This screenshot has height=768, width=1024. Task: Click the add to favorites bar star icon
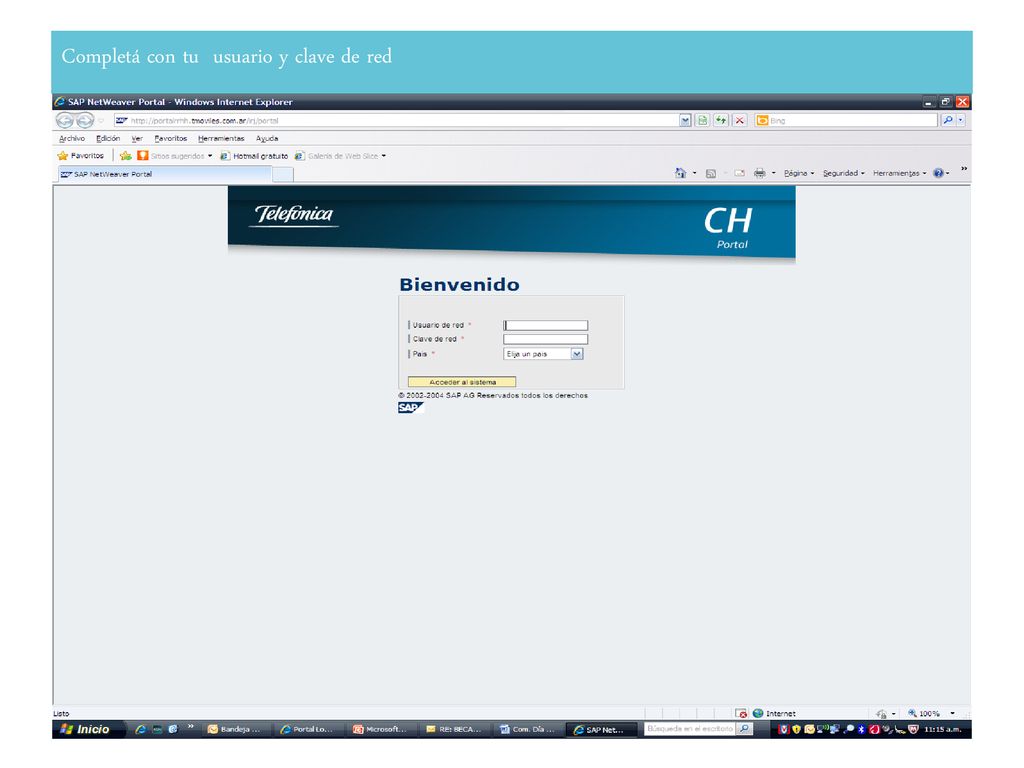pos(125,156)
